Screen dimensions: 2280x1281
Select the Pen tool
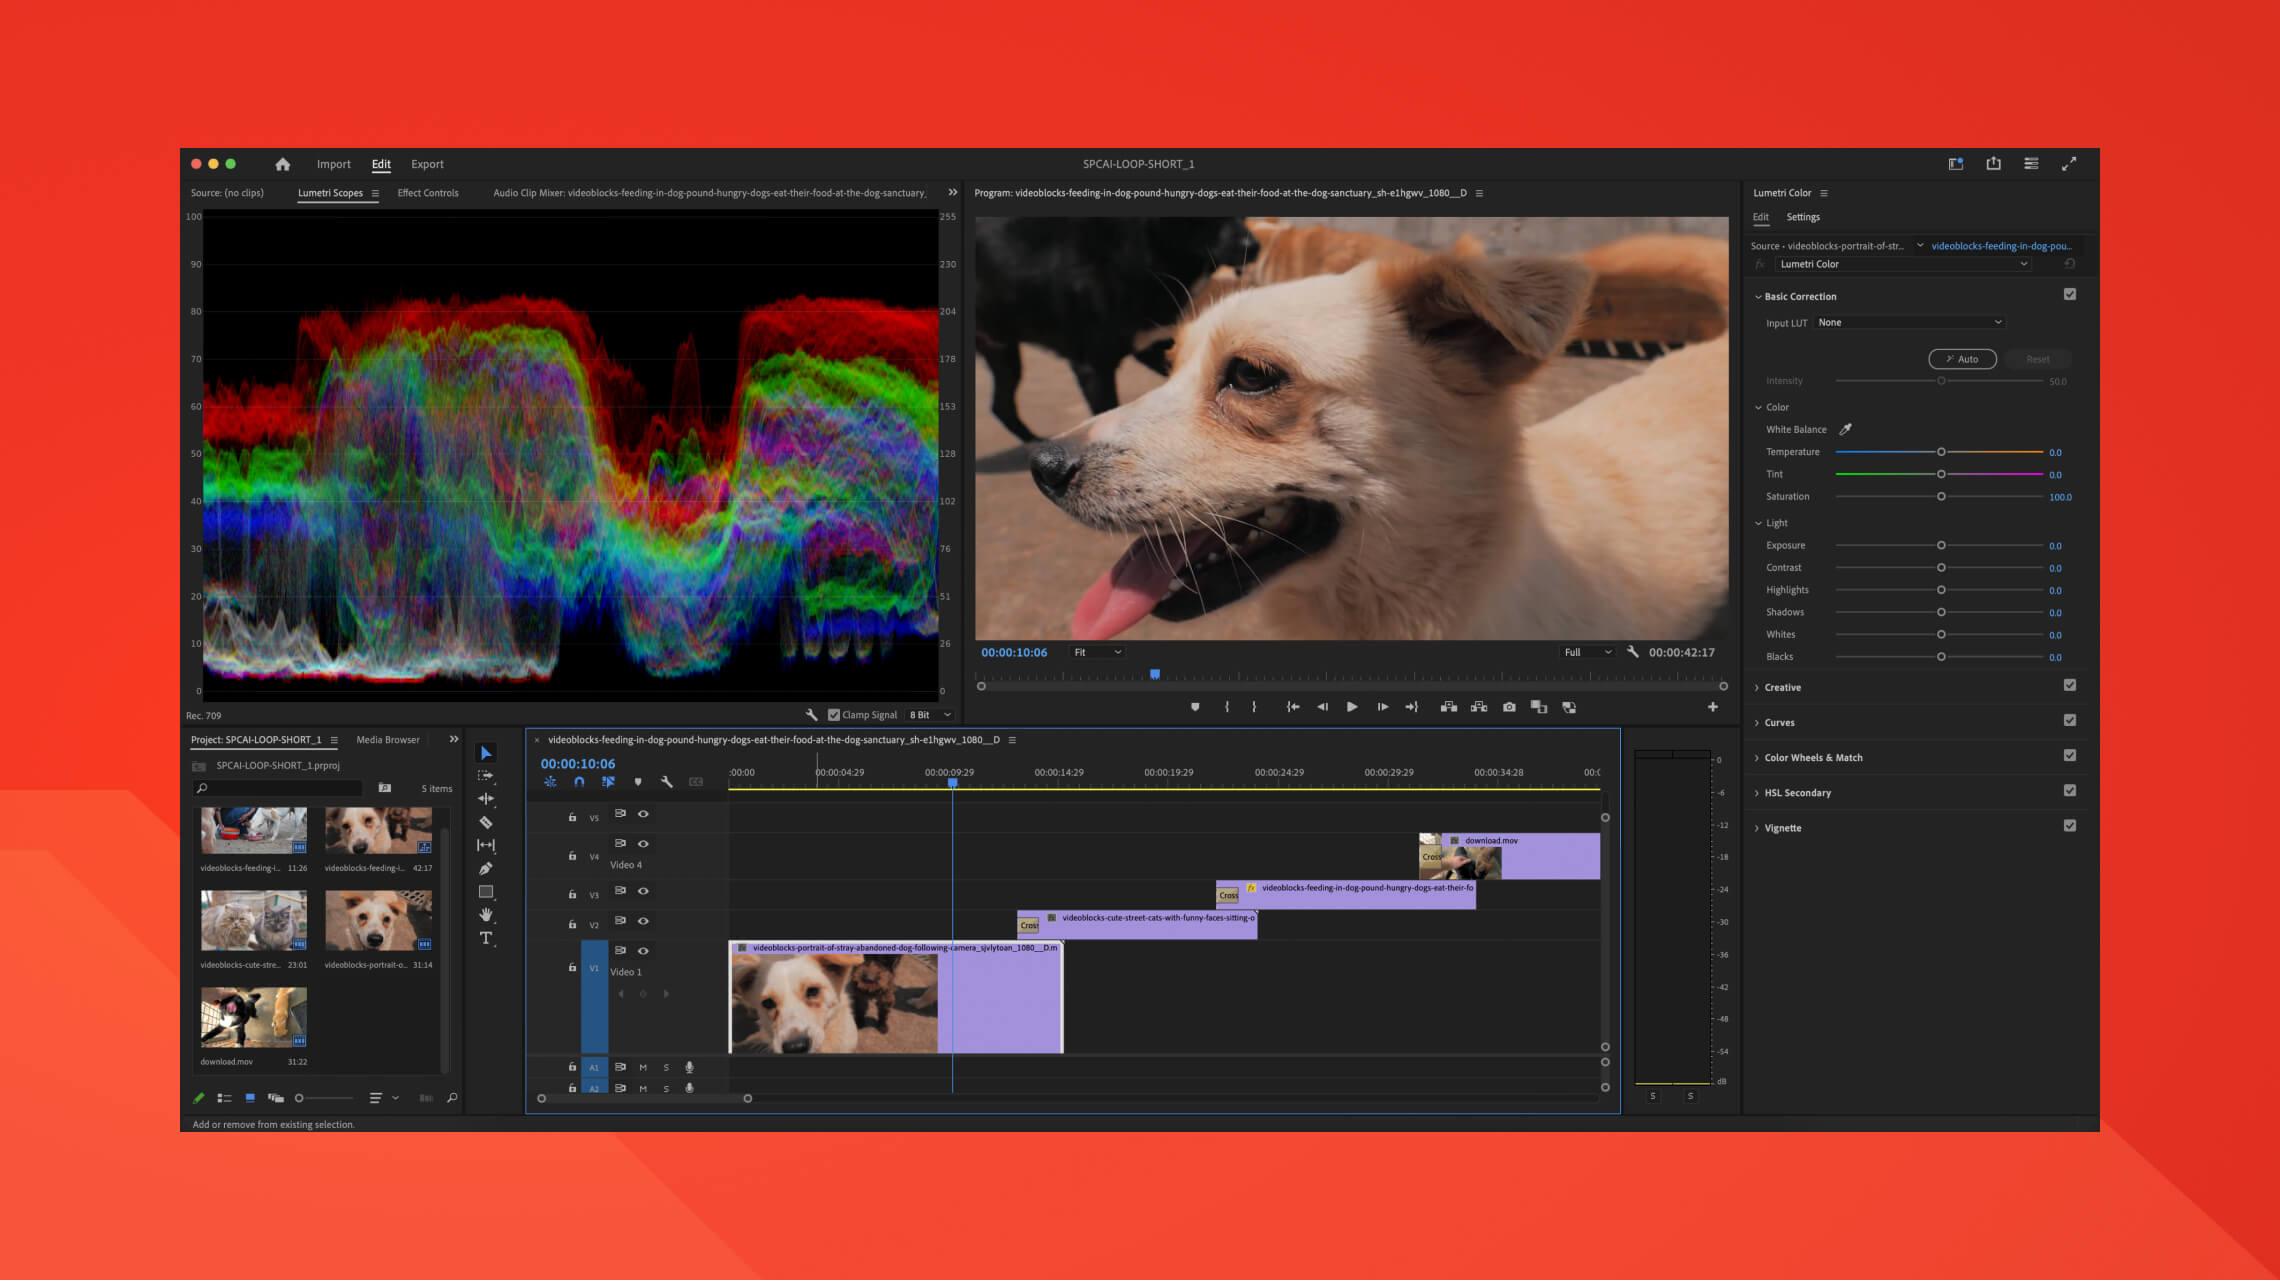point(486,868)
